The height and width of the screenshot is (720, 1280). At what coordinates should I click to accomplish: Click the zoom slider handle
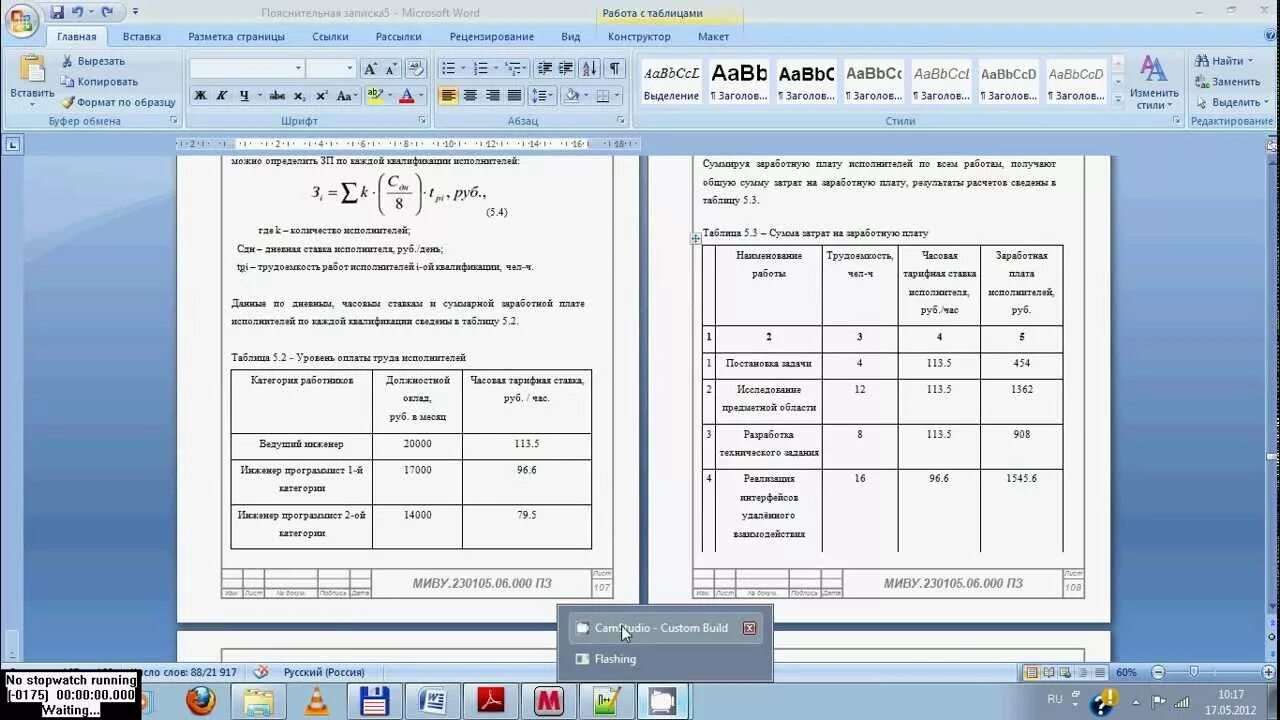(1193, 672)
